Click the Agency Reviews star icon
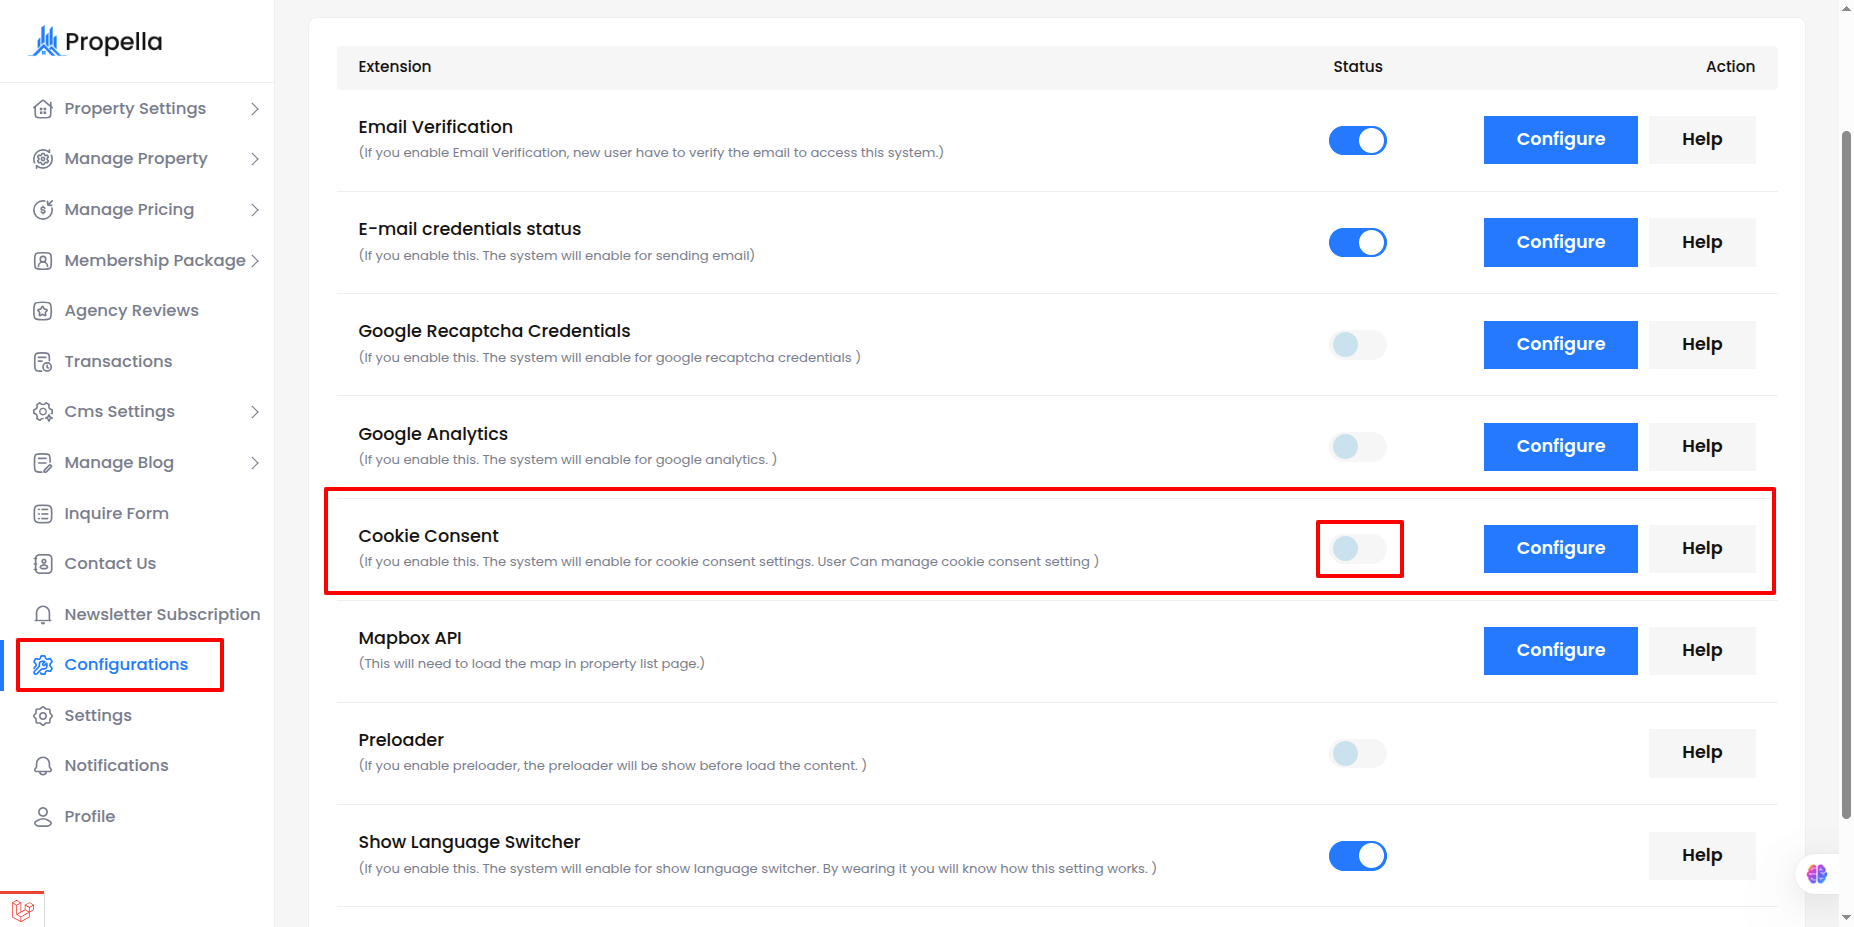 pyautogui.click(x=43, y=311)
